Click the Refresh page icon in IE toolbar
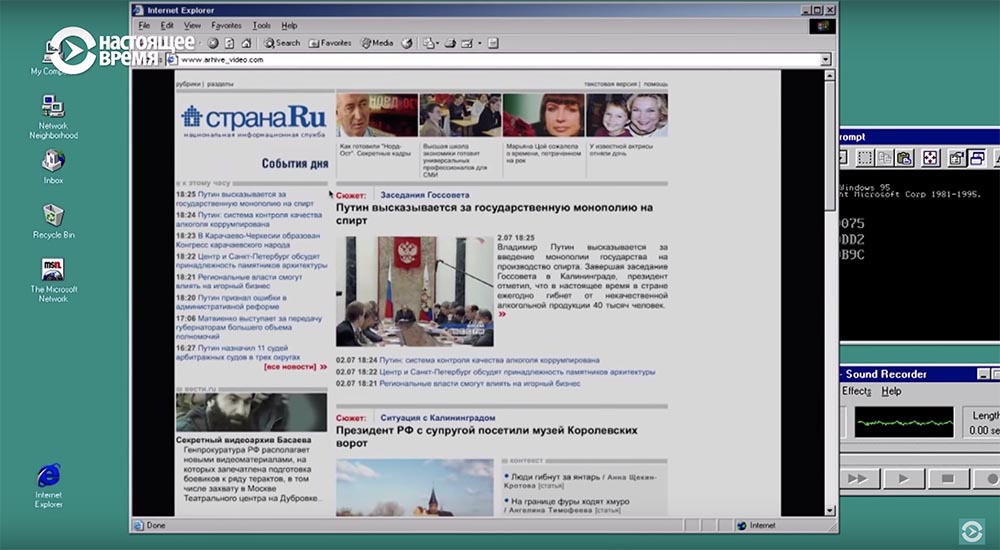This screenshot has height=550, width=1000. [230, 43]
